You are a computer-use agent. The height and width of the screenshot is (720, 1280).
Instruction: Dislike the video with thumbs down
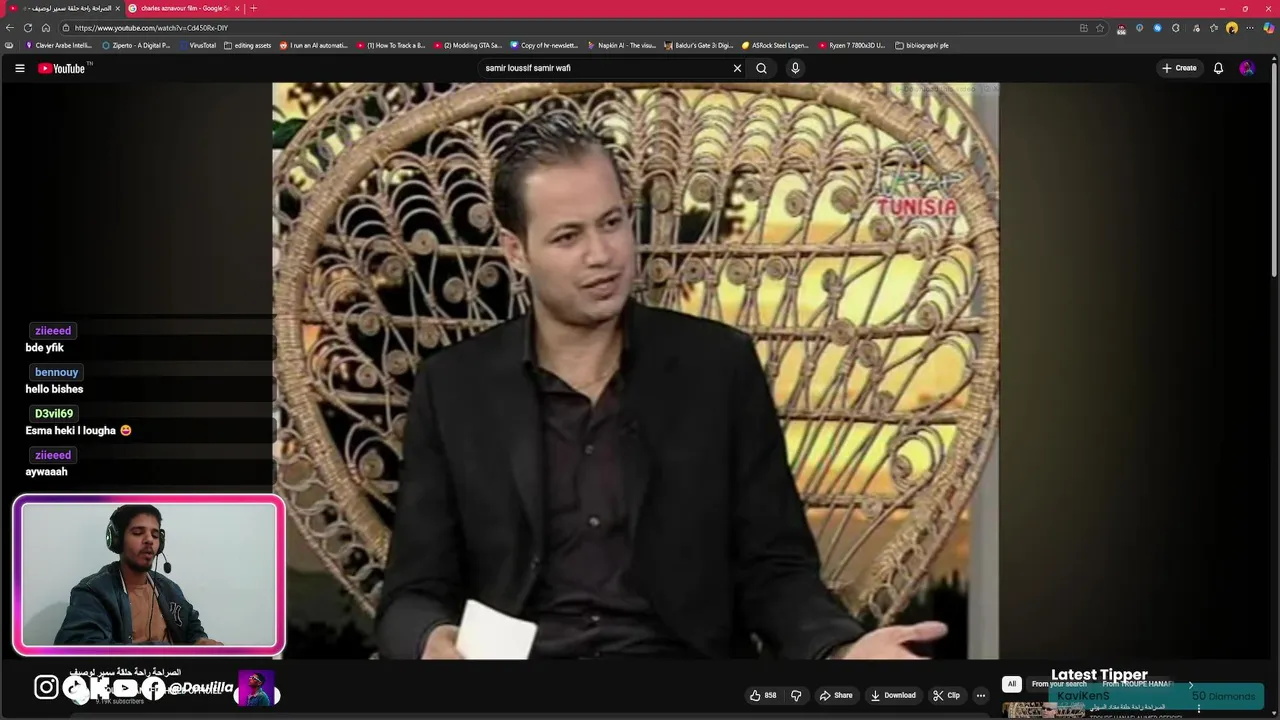coord(796,695)
